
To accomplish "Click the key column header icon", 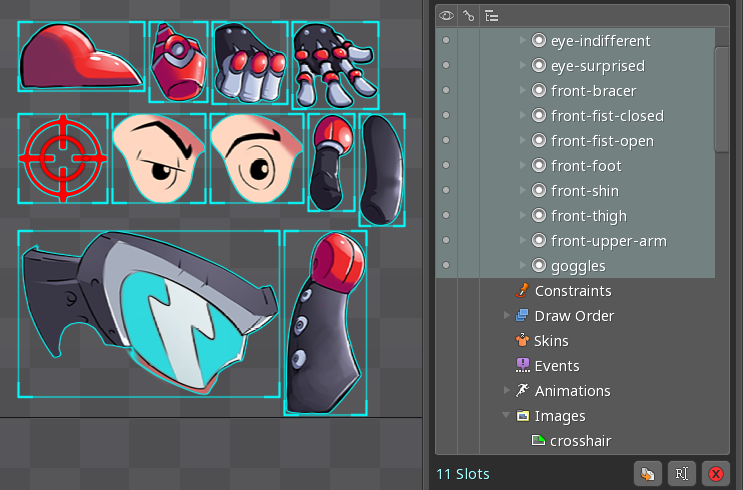I will point(468,15).
